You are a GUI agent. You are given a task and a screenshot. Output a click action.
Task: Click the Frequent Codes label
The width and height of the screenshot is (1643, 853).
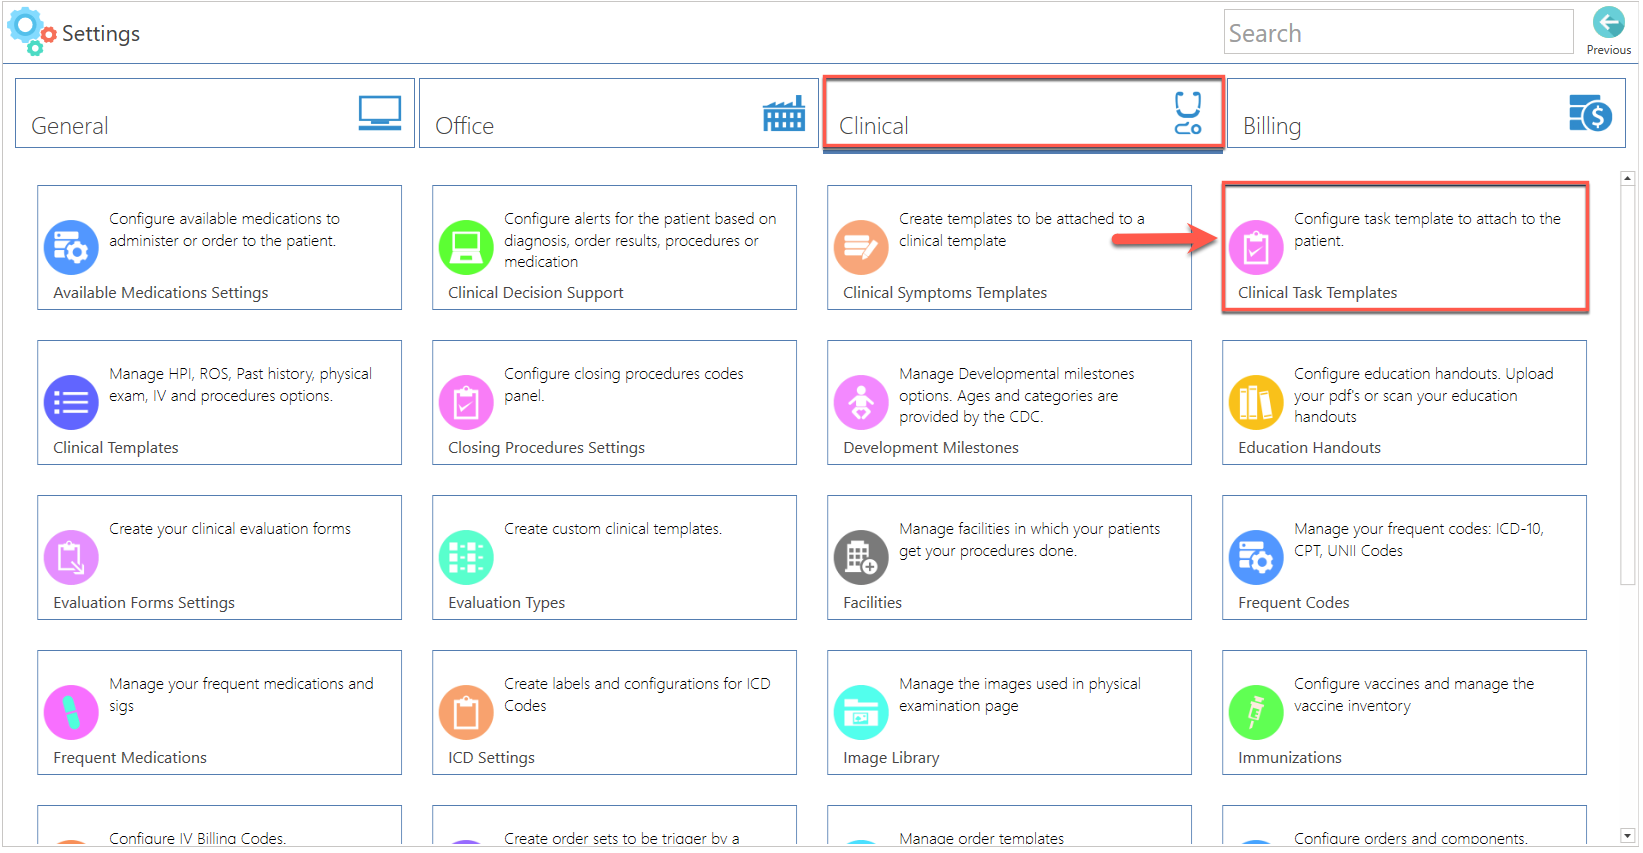click(x=1294, y=602)
